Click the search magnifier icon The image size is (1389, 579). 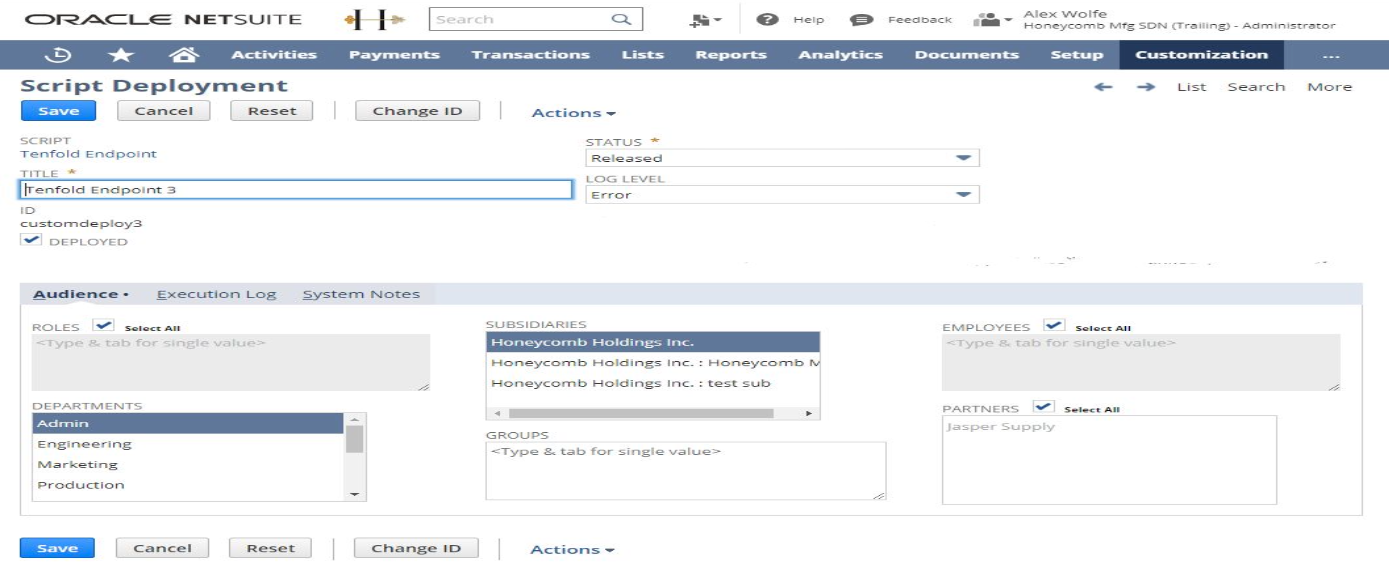(621, 19)
